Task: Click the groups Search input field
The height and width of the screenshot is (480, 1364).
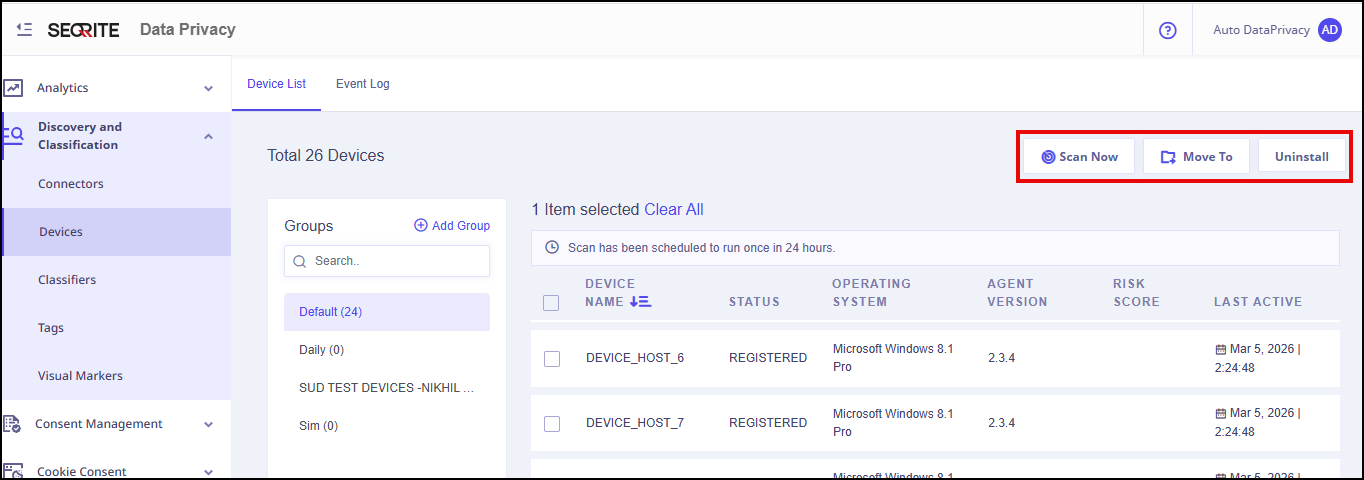Action: point(397,261)
